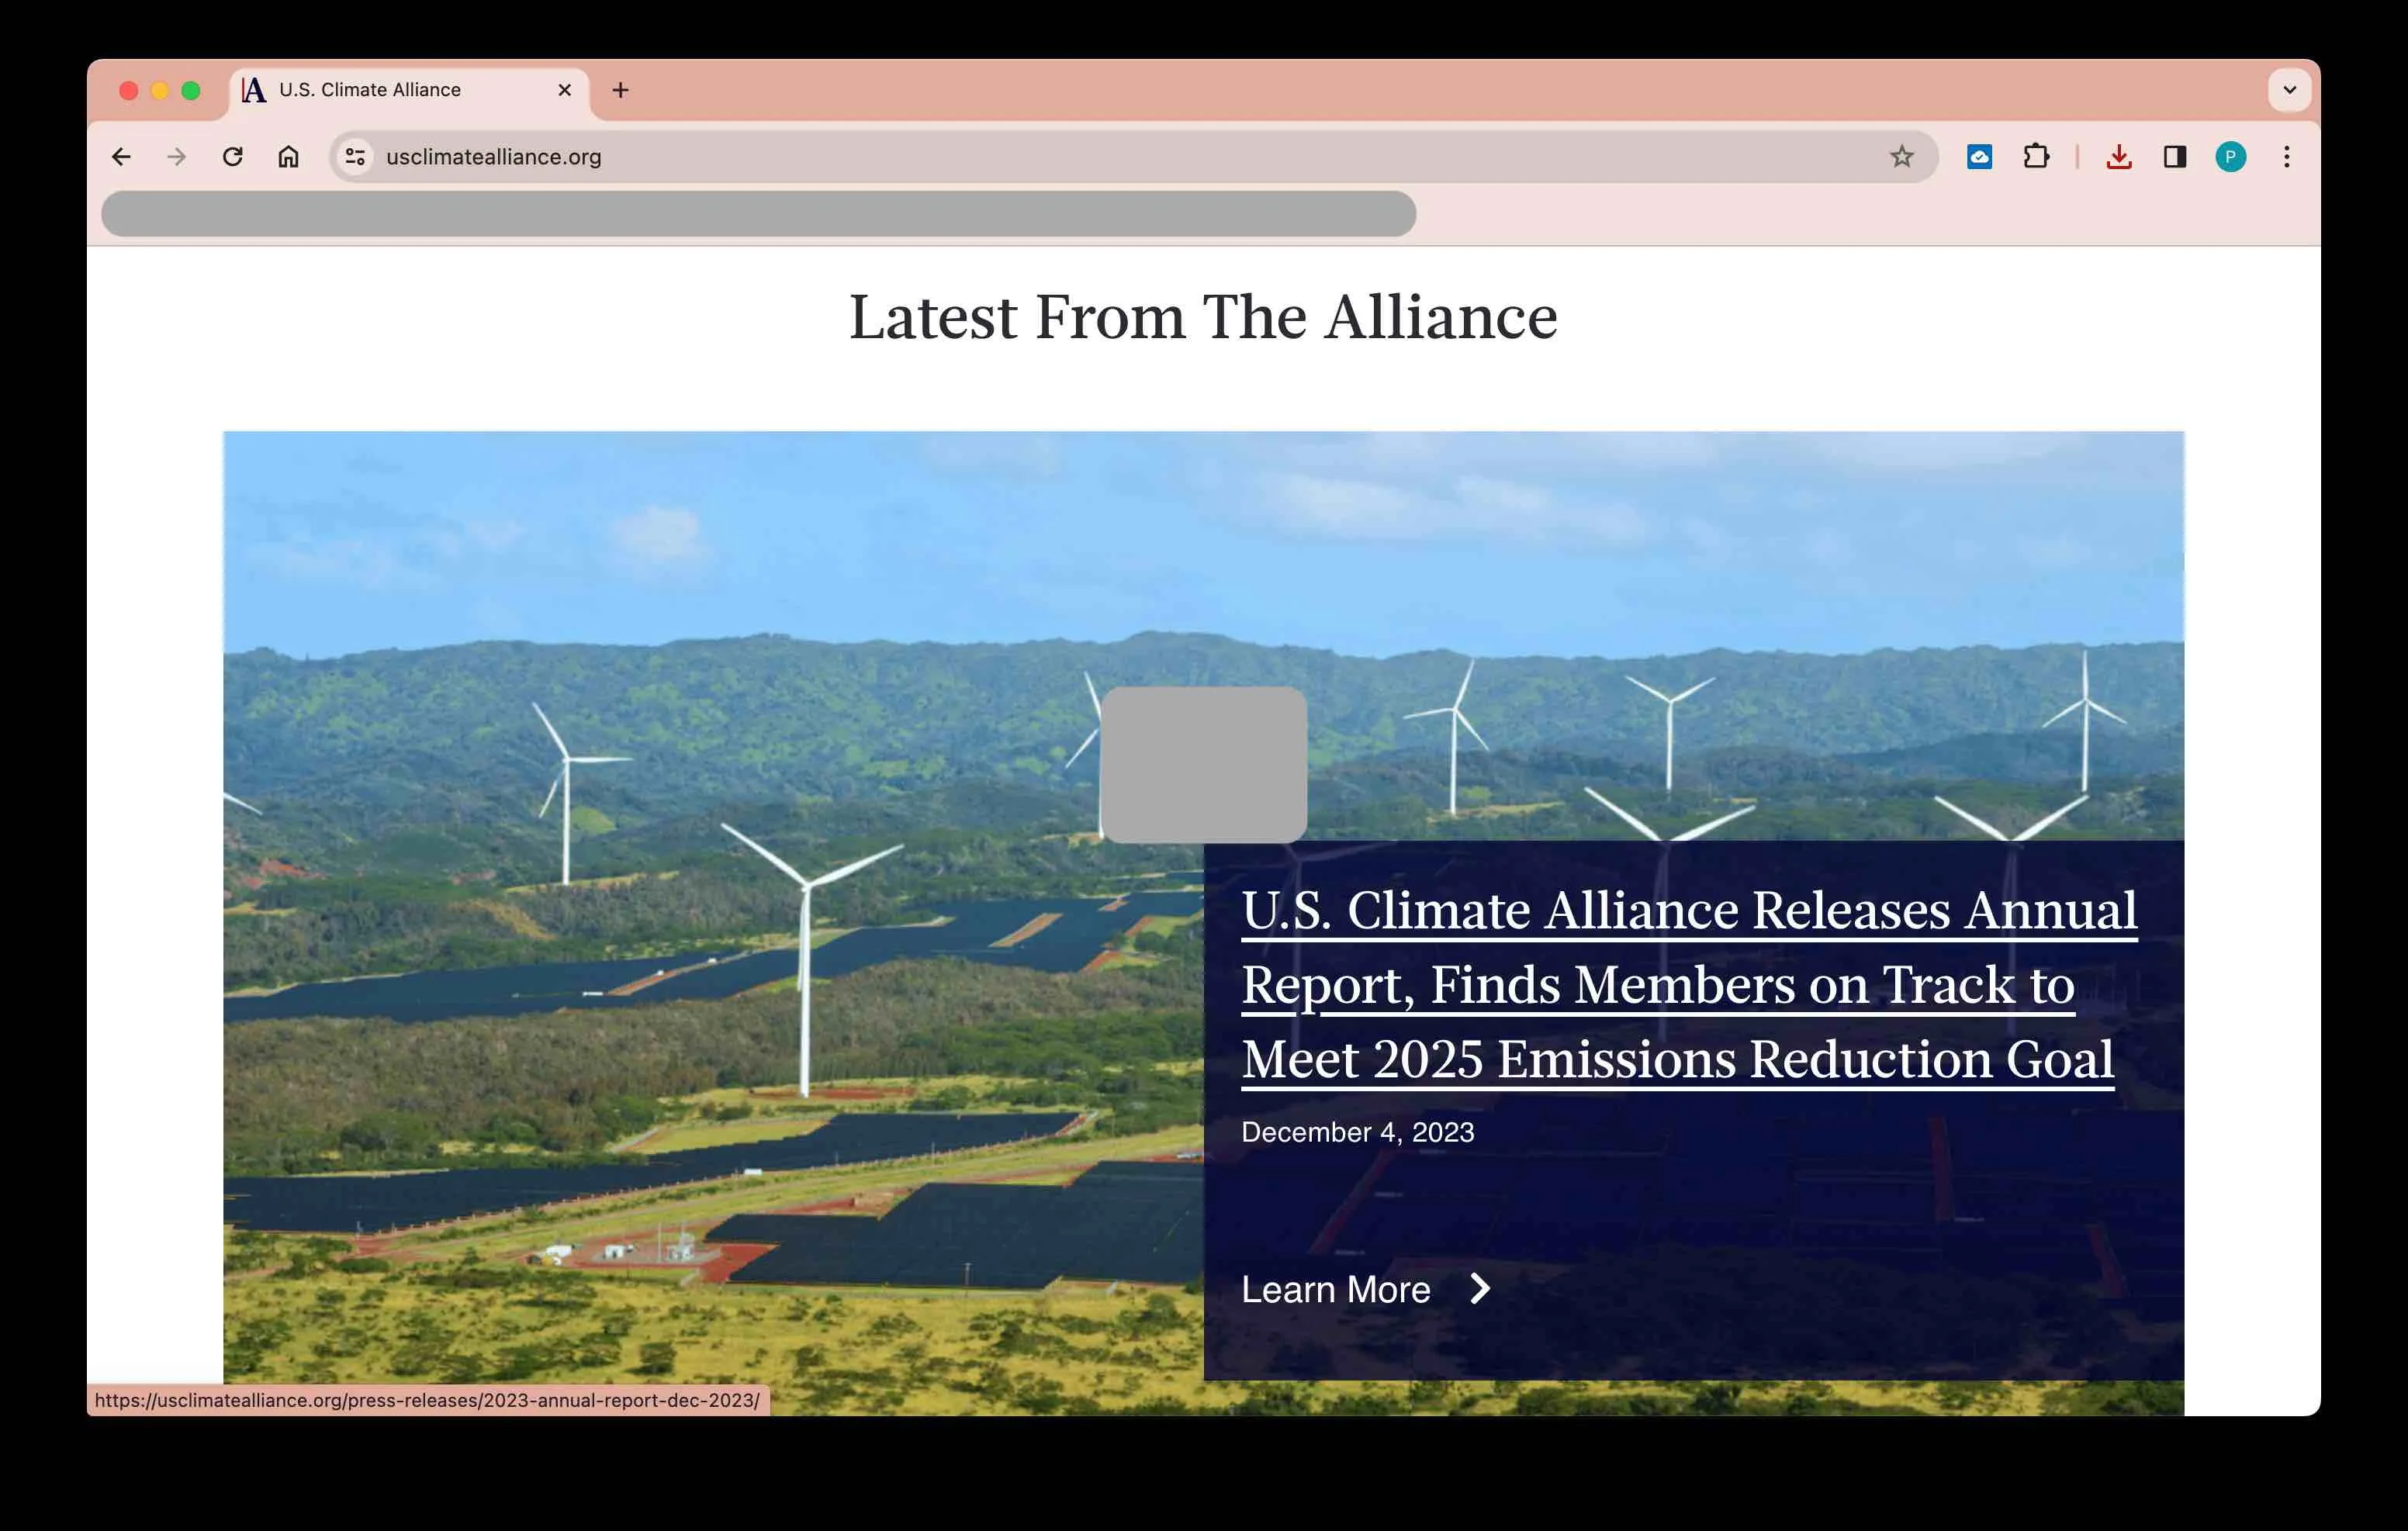Reload the current page

point(233,157)
